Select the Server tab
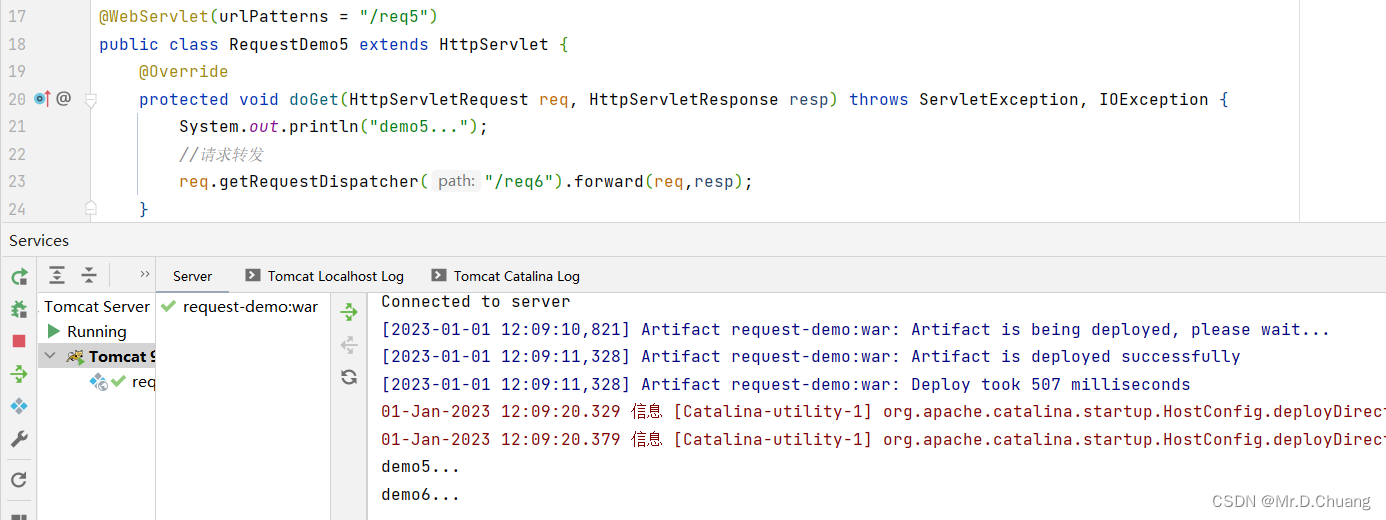 [x=192, y=276]
